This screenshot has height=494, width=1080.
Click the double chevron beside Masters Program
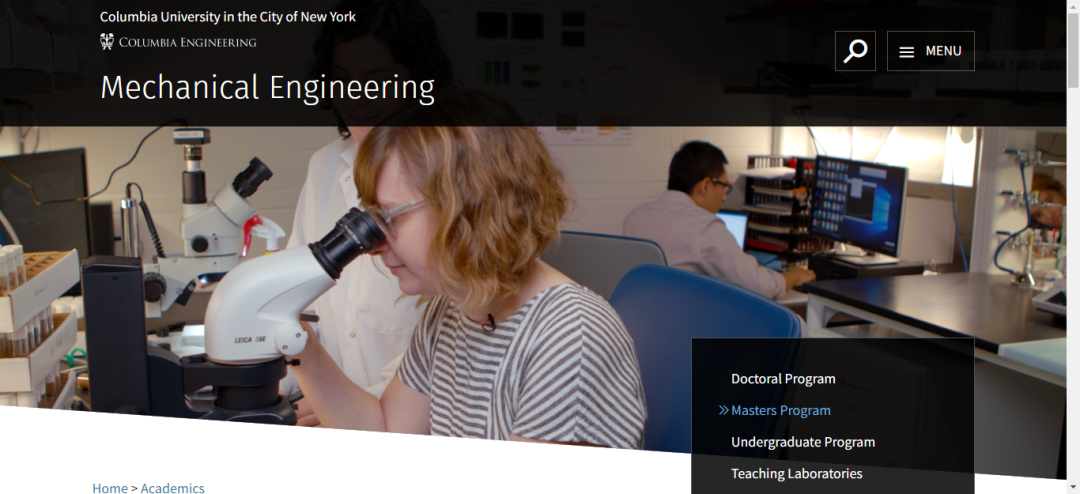(x=723, y=410)
